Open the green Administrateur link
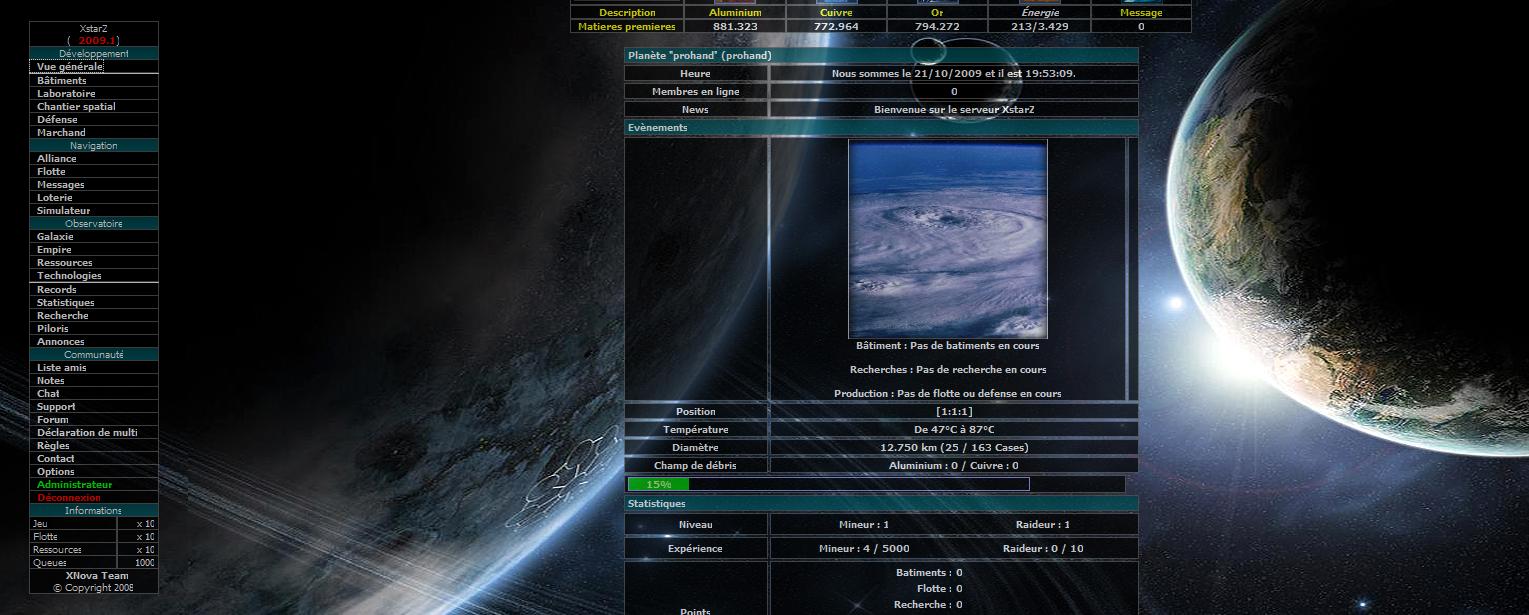Screen dimensions: 1529x615 [x=75, y=485]
